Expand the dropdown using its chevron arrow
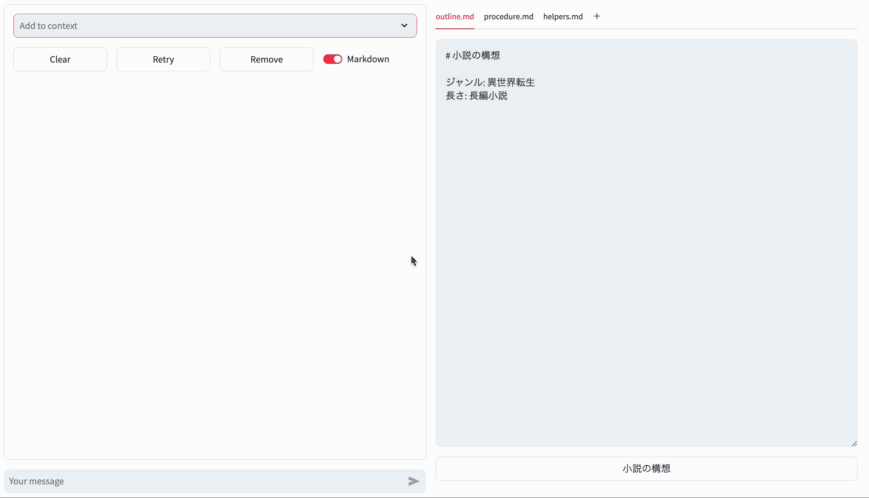 coord(404,26)
